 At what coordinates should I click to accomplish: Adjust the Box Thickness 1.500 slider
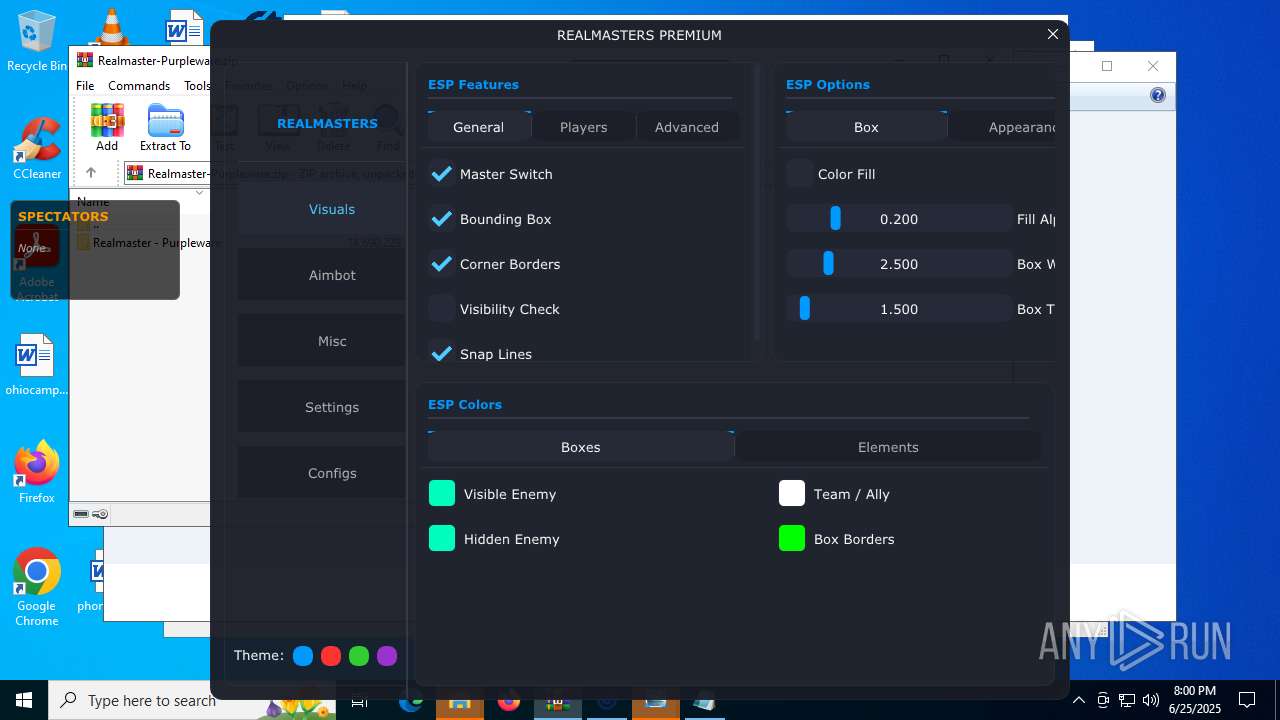pos(899,309)
